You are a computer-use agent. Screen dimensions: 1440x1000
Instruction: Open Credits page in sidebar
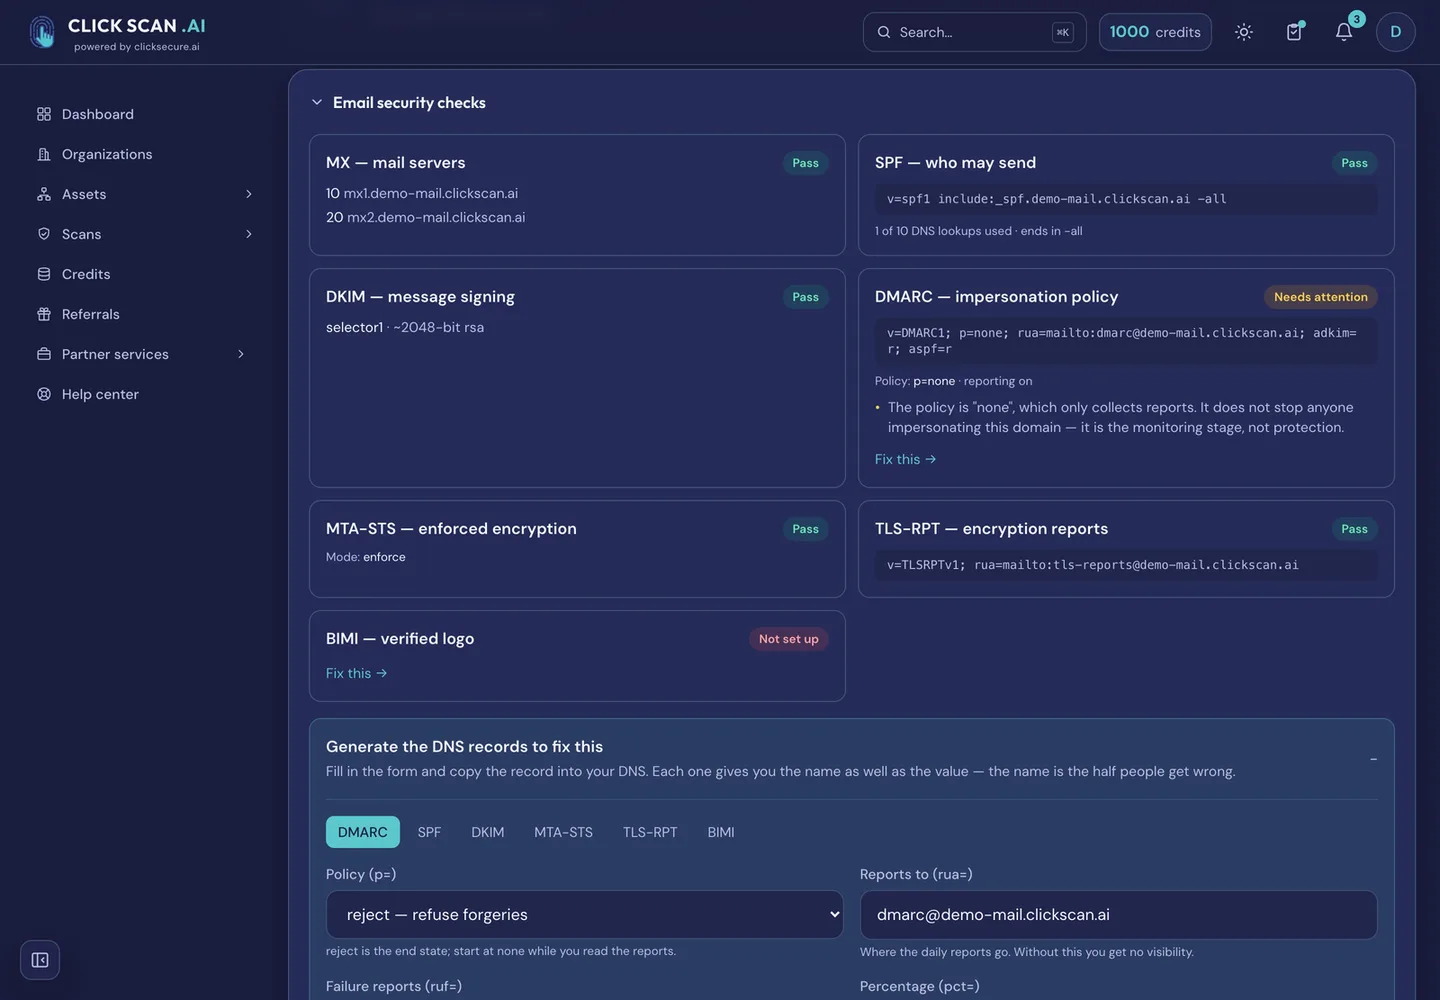[86, 274]
